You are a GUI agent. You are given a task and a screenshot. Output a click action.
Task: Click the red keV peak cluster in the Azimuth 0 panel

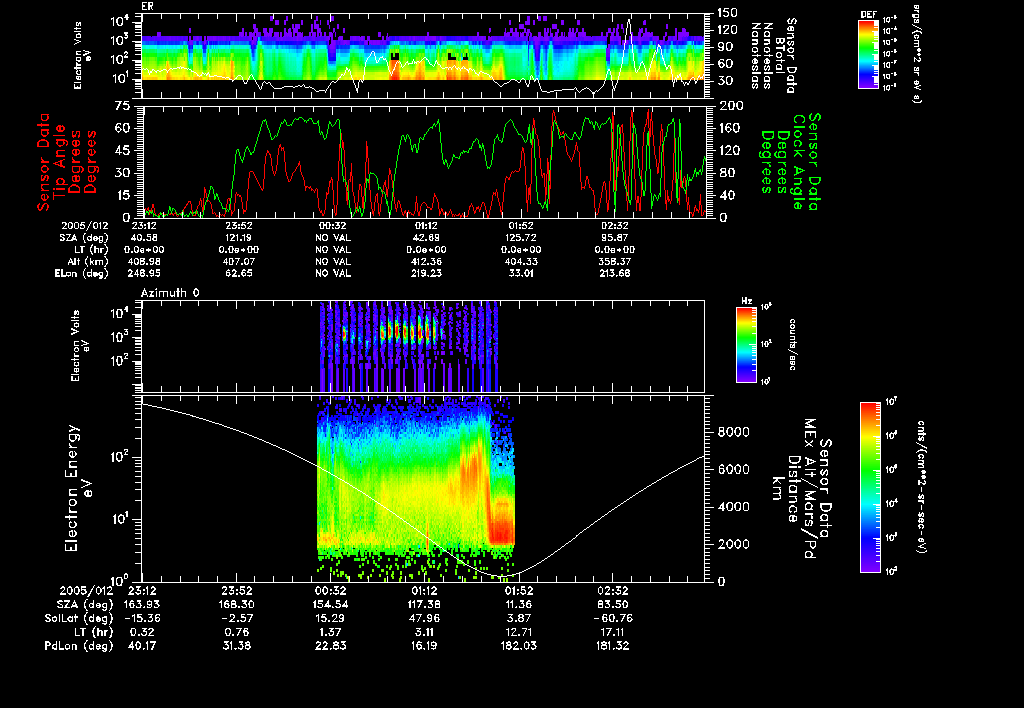tap(409, 332)
